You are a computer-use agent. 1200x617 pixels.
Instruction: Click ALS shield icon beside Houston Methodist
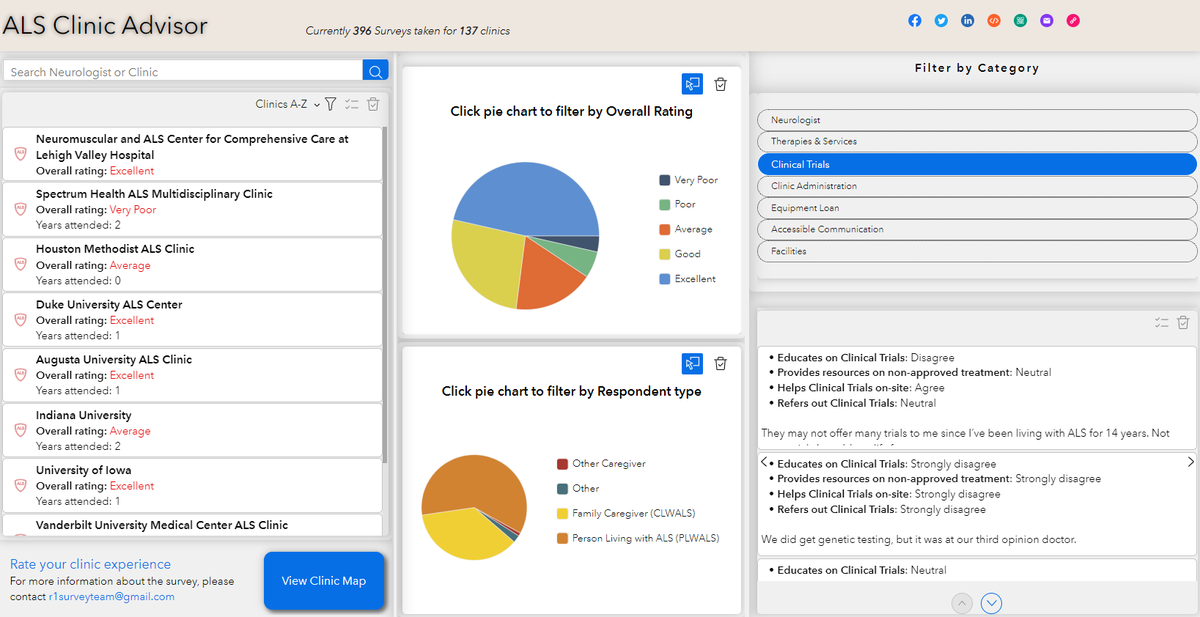[20, 265]
